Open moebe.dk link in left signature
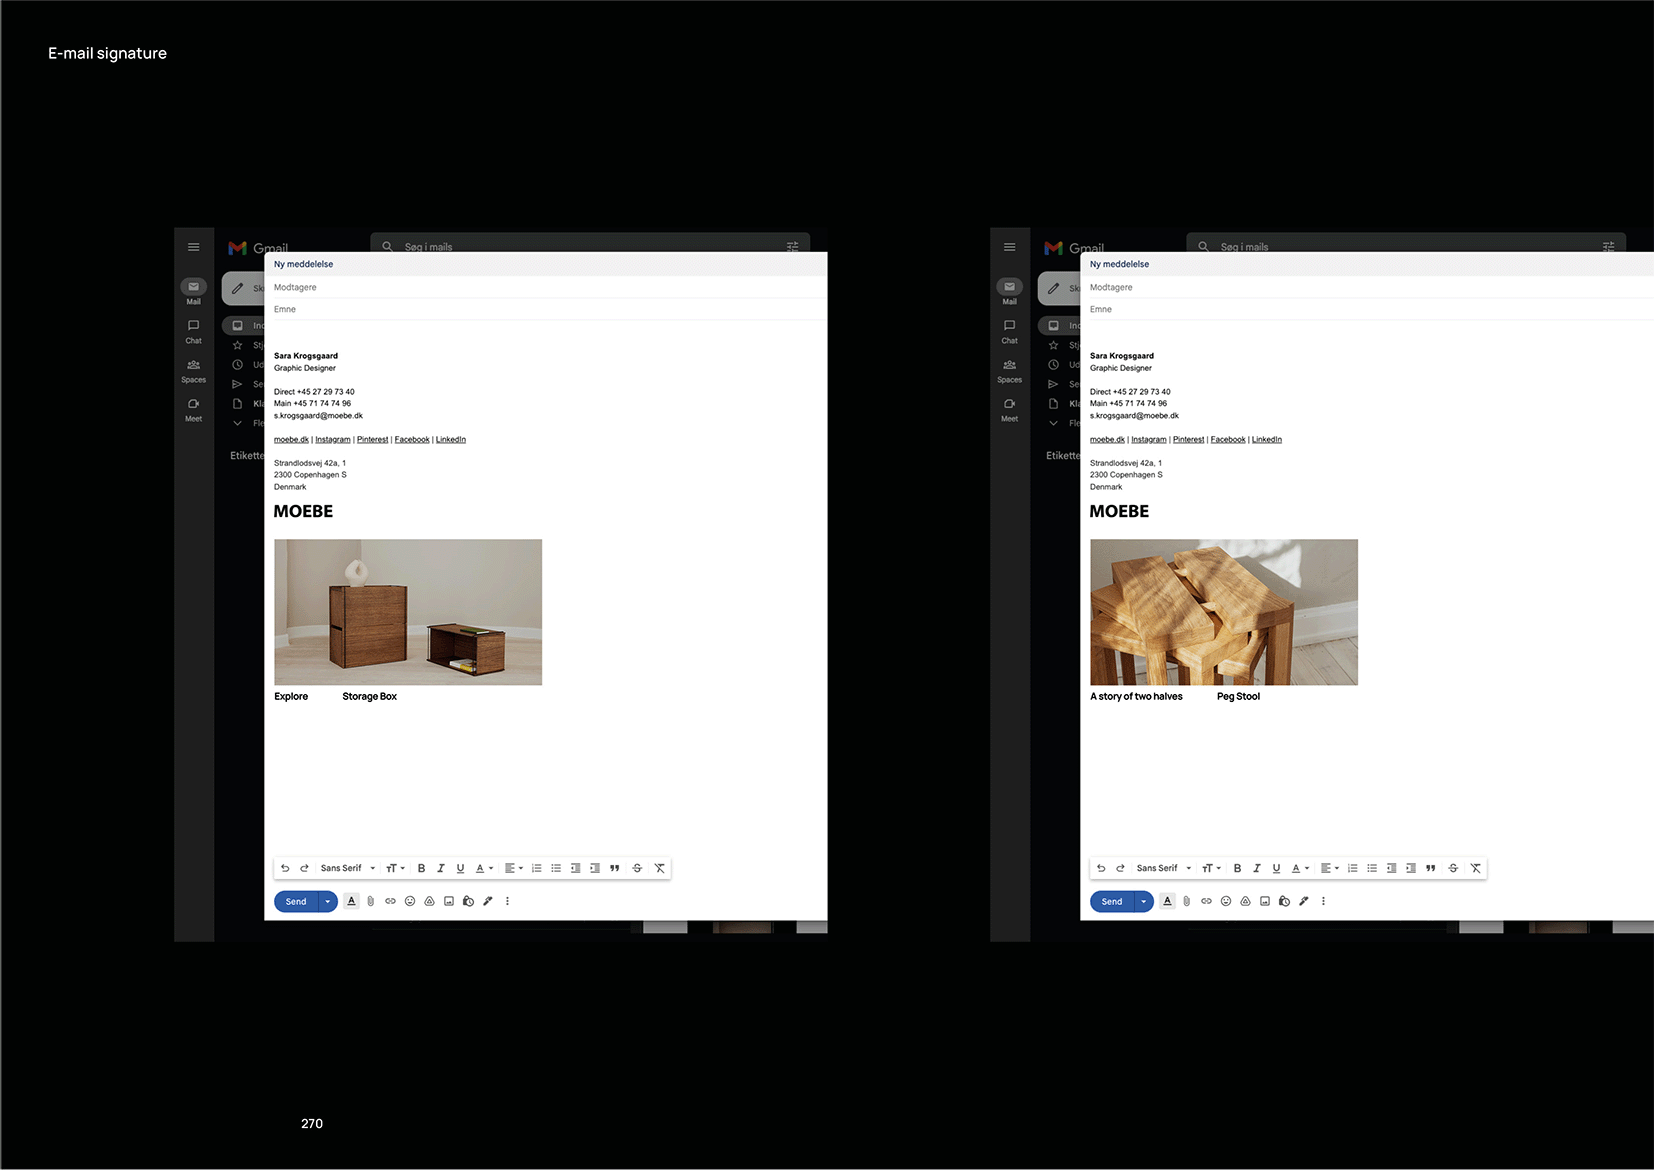Viewport: 1654px width, 1170px height. [x=291, y=439]
